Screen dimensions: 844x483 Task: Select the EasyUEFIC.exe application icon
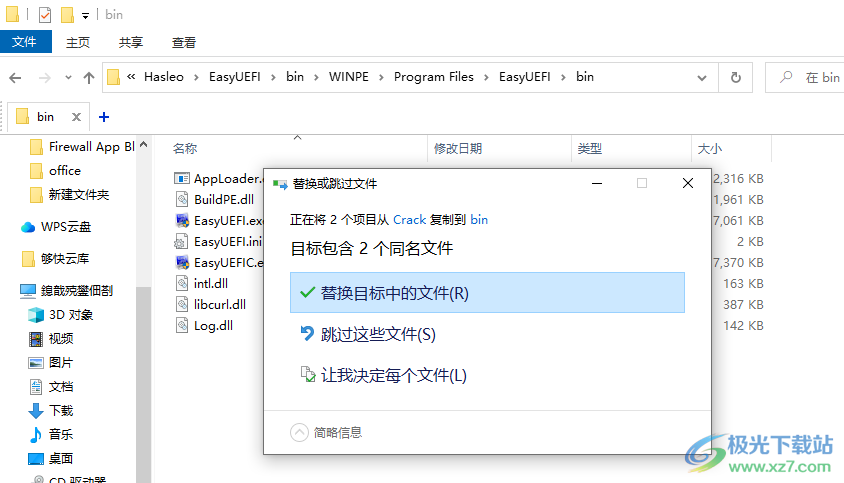[182, 262]
